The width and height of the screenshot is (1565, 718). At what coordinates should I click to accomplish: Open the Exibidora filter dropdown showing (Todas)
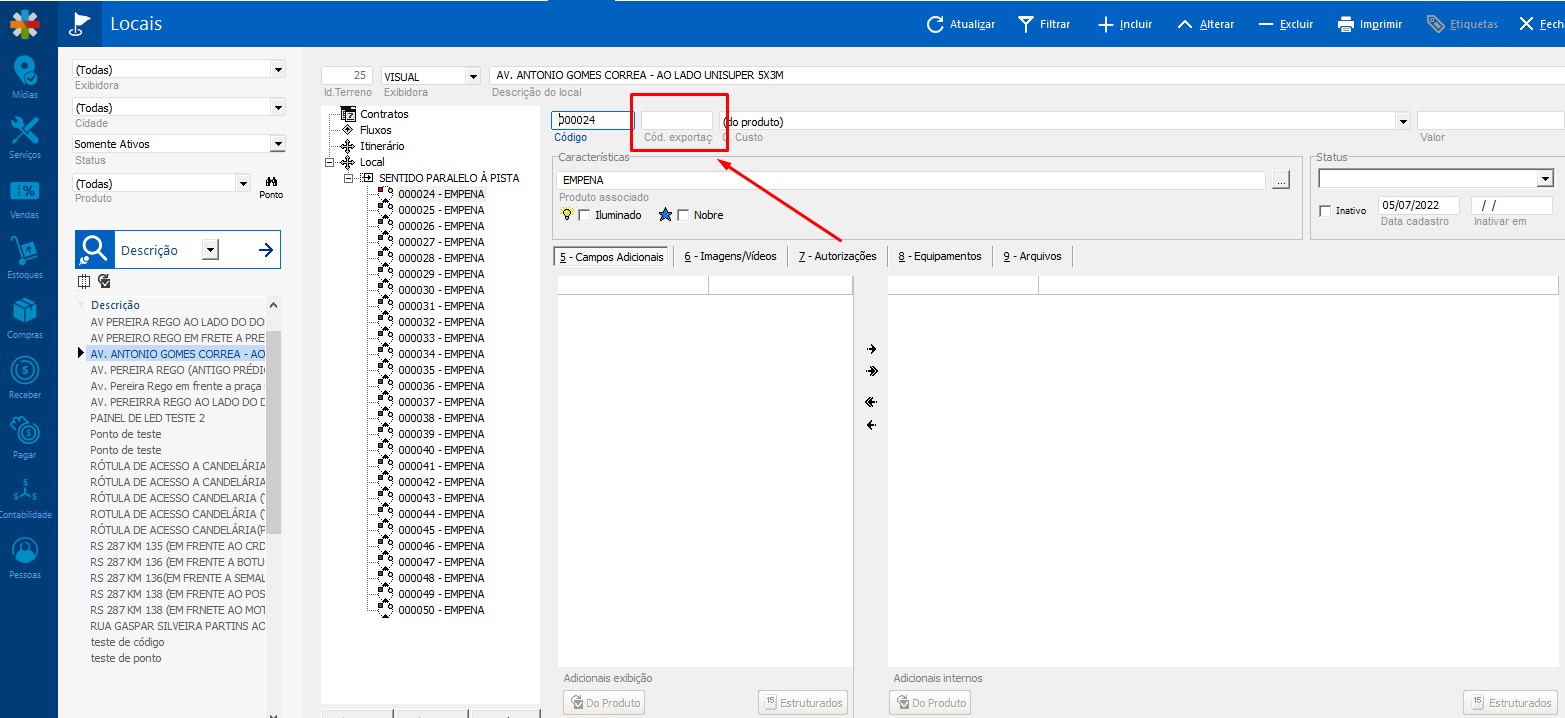[x=278, y=70]
